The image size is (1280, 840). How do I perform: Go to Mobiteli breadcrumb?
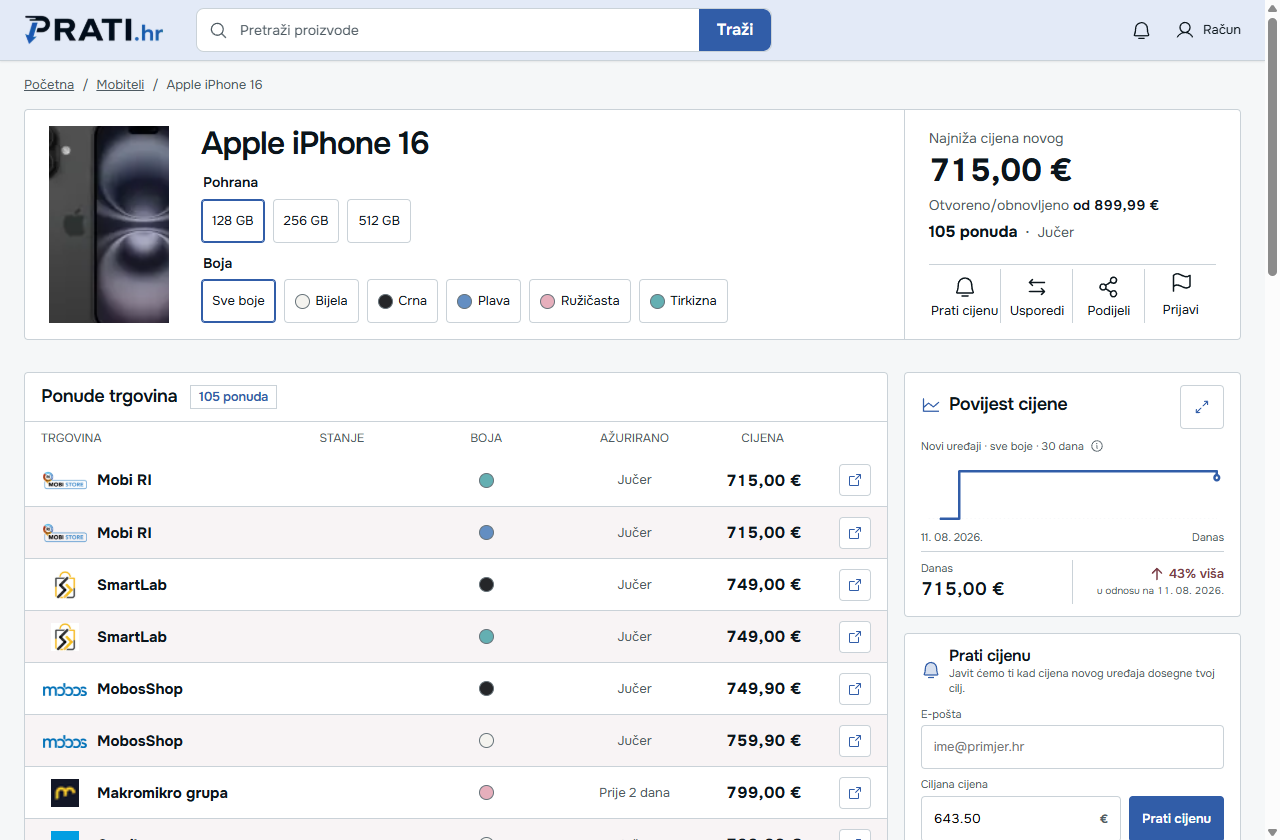point(120,85)
